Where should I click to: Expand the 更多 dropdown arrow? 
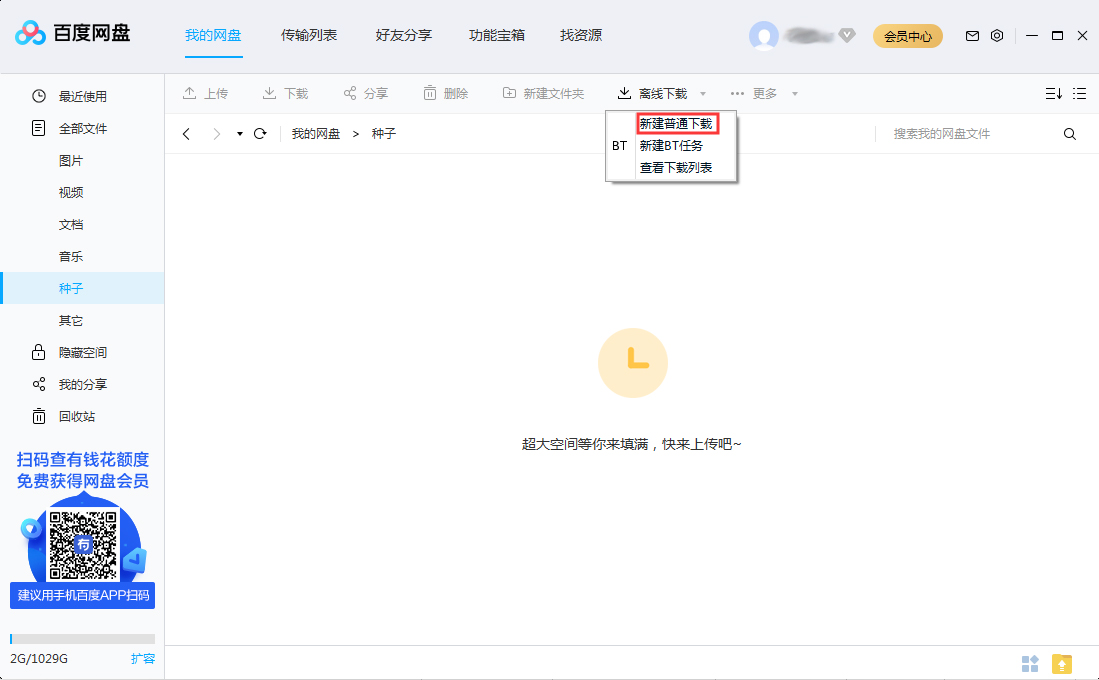(x=795, y=93)
